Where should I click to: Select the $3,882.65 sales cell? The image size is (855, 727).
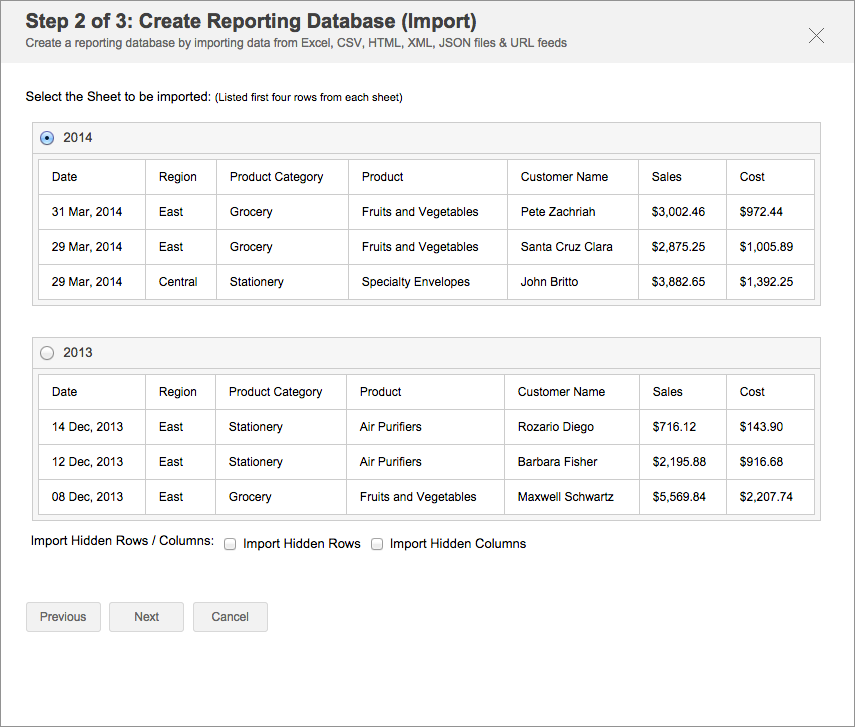coord(678,282)
